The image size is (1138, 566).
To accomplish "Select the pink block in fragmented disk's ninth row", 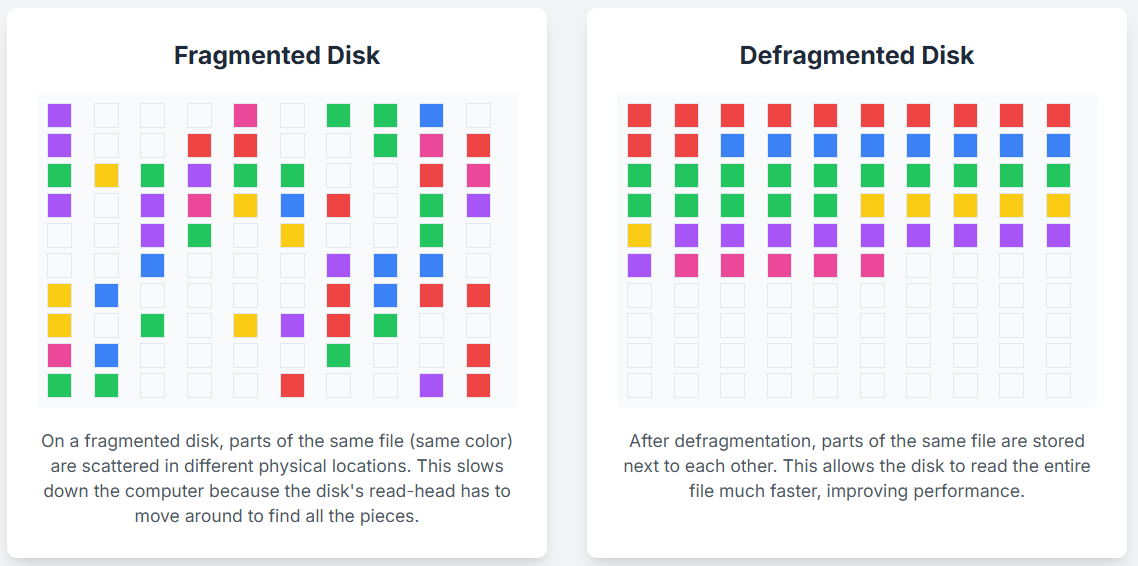I will click(x=60, y=356).
